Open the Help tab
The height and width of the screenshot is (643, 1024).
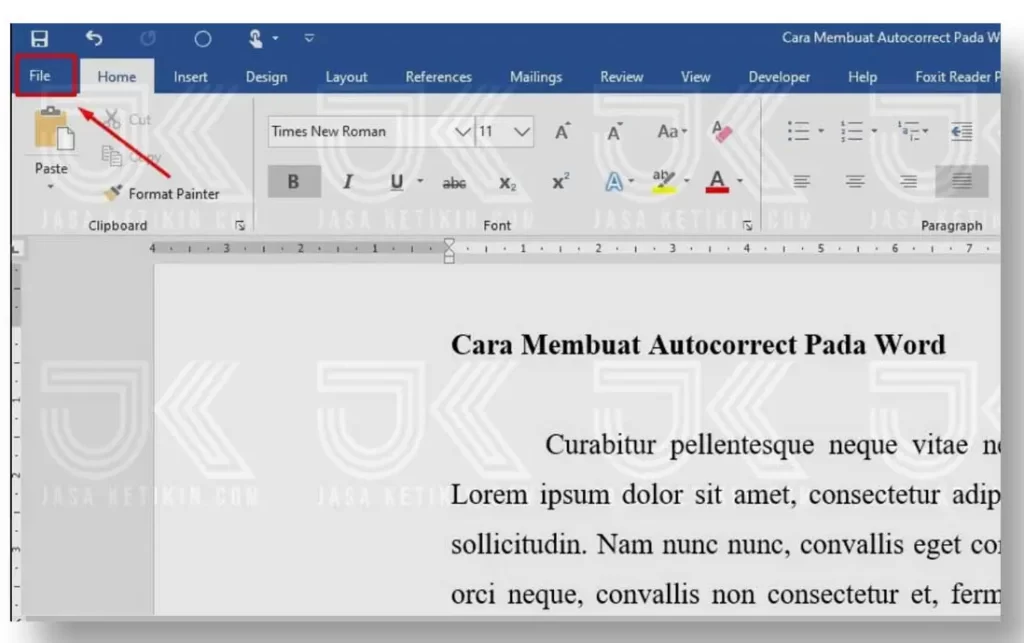pyautogui.click(x=862, y=77)
